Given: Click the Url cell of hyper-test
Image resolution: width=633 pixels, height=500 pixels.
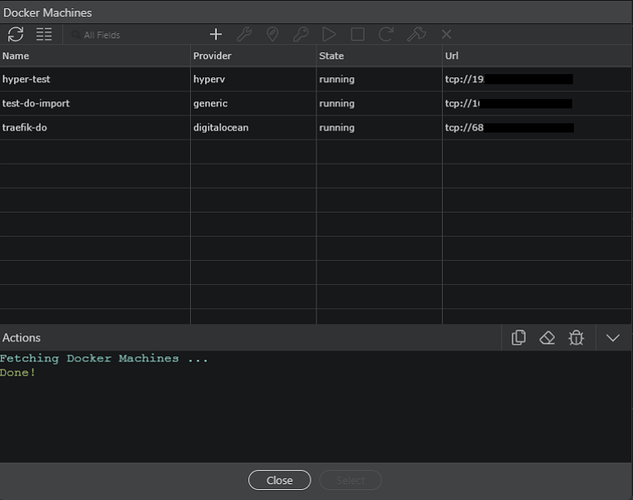Looking at the screenshot, I should [537, 79].
